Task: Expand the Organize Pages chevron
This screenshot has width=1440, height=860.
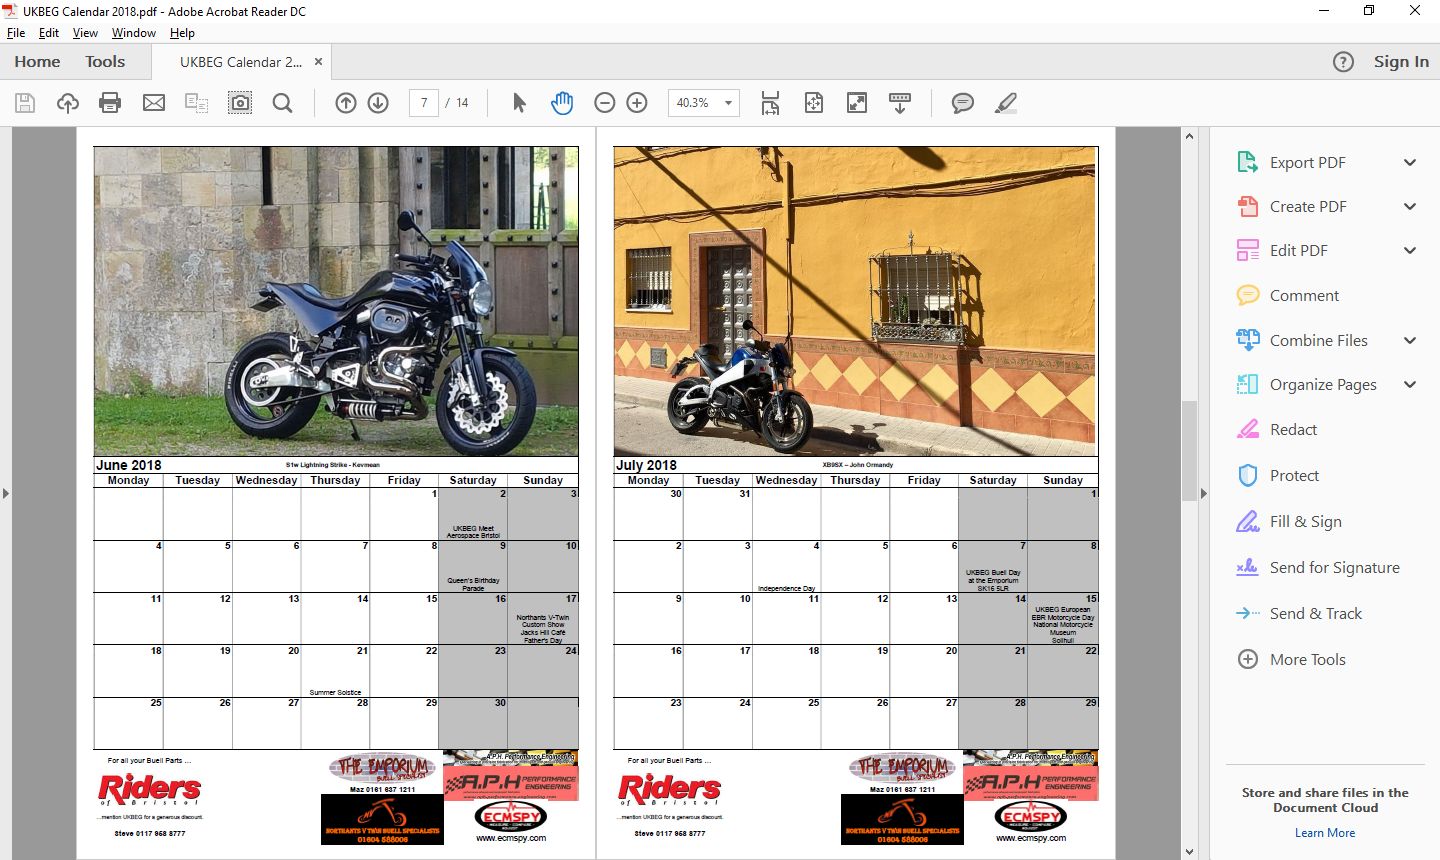Action: 1410,385
